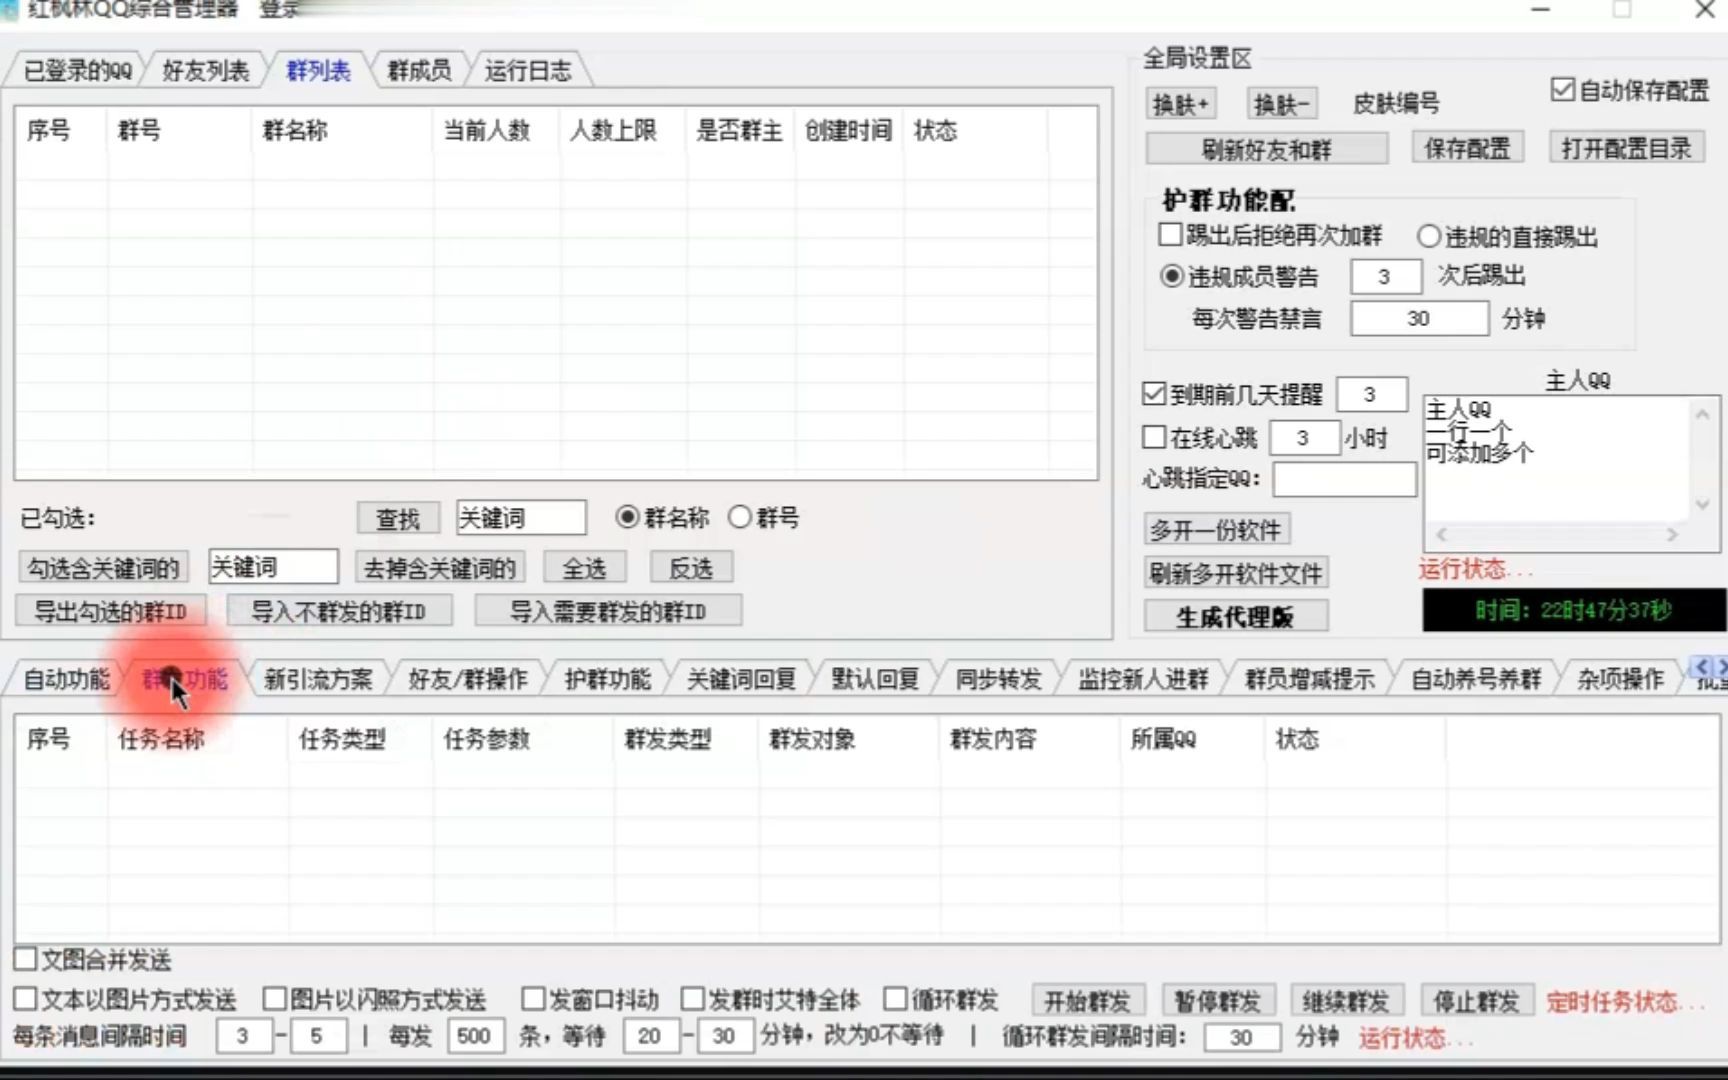Viewport: 1728px width, 1080px height.
Task: Click the 换肤- button
Action: [x=1282, y=104]
